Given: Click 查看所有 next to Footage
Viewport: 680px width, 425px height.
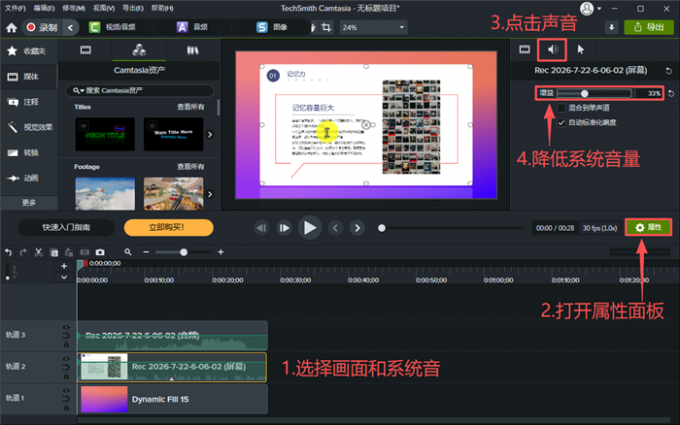Looking at the screenshot, I should point(190,167).
